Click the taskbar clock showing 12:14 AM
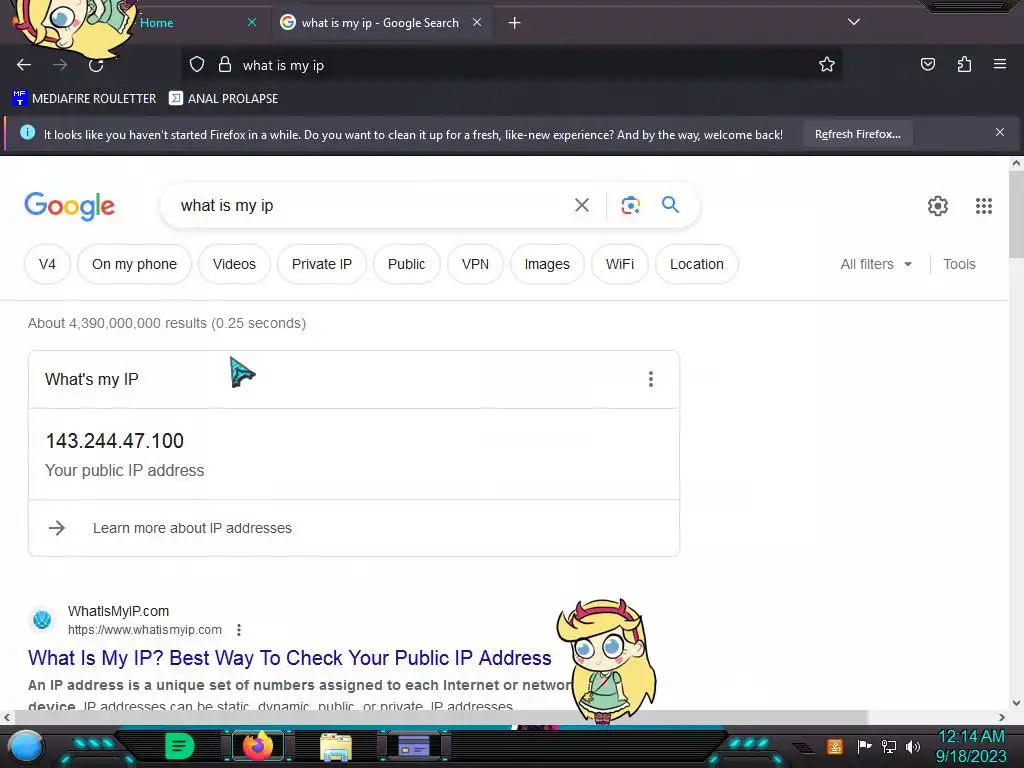The width and height of the screenshot is (1024, 768). click(x=971, y=746)
